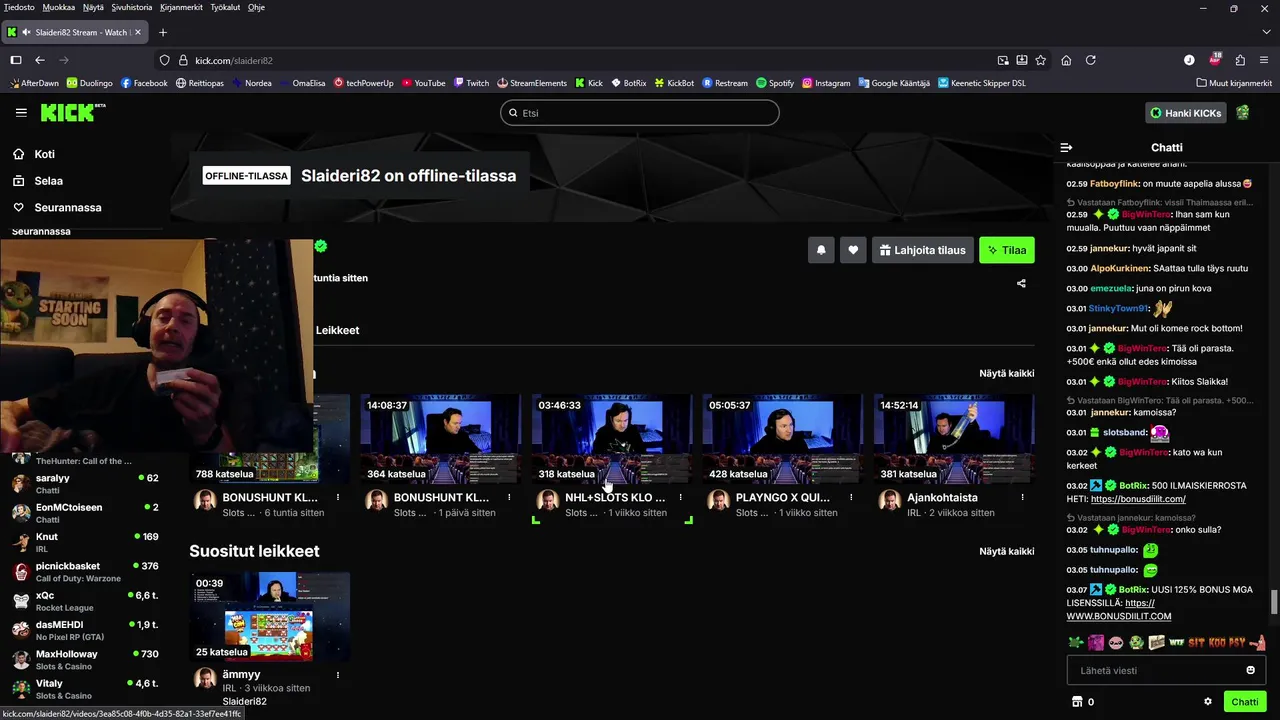Click the KICK logo

coord(73,112)
